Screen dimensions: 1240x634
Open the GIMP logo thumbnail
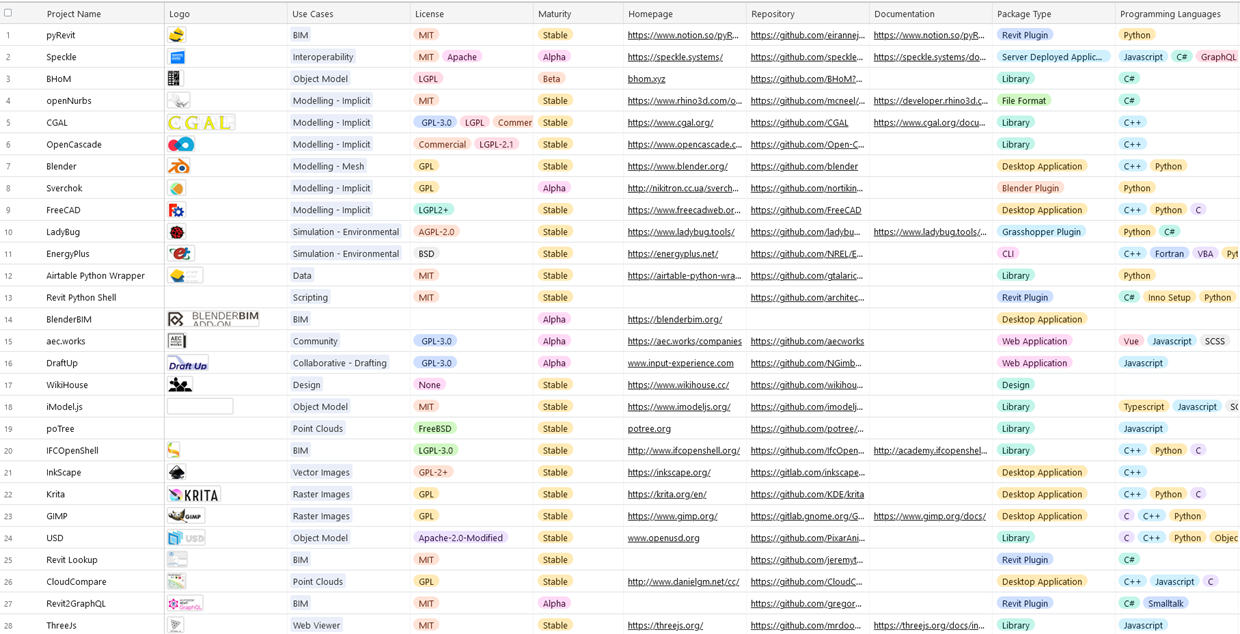pyautogui.click(x=186, y=516)
